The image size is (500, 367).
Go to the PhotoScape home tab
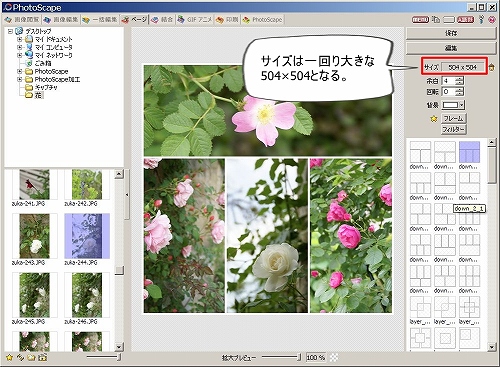coord(263,20)
